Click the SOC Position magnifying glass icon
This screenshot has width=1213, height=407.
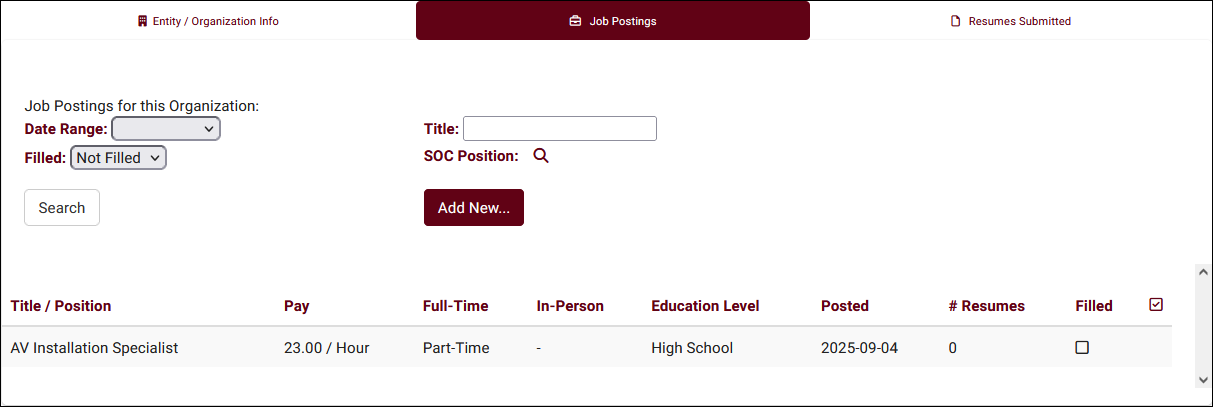point(541,156)
